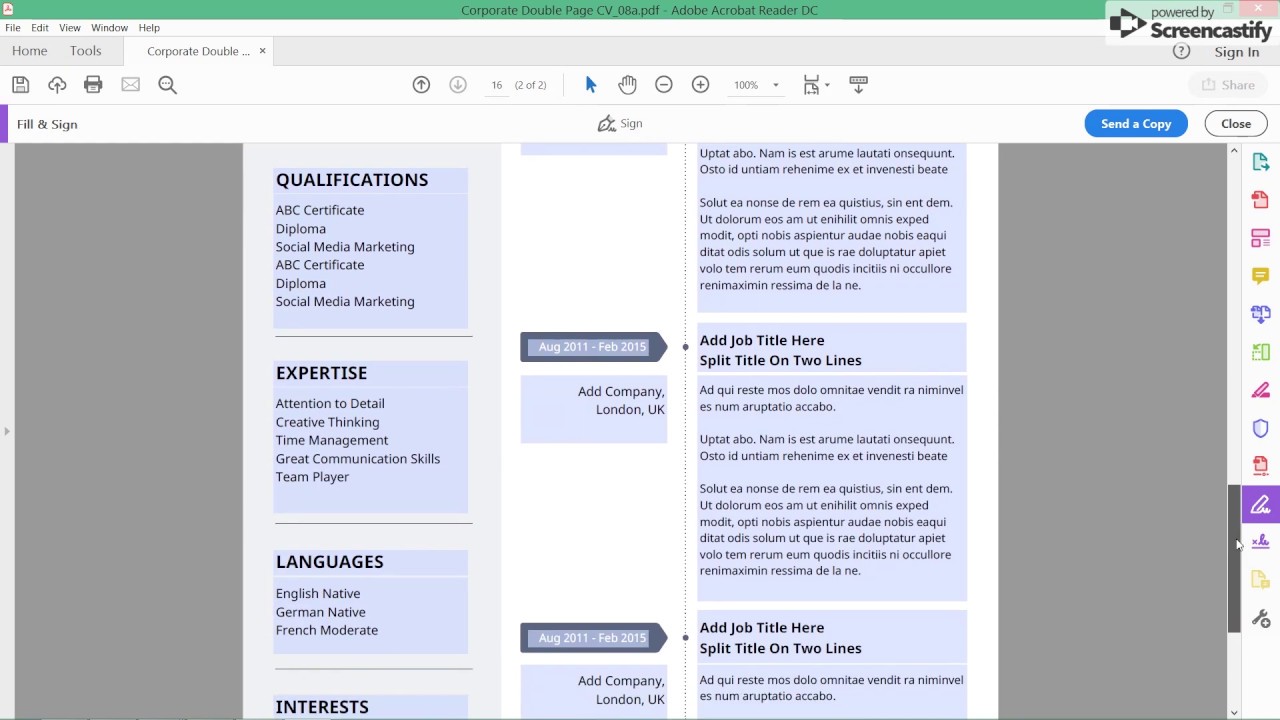Select the highlighted Fill & Sign sidebar tool
The height and width of the screenshot is (720, 1280).
pos(1260,504)
